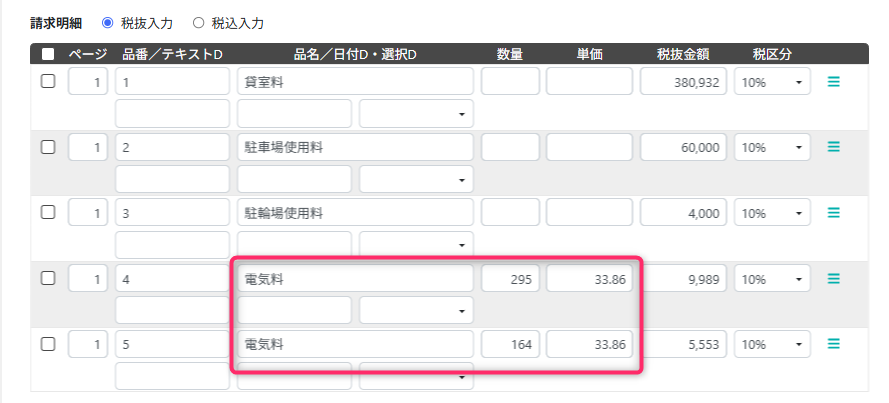Toggle the select-all checkbox in table header

47,55
